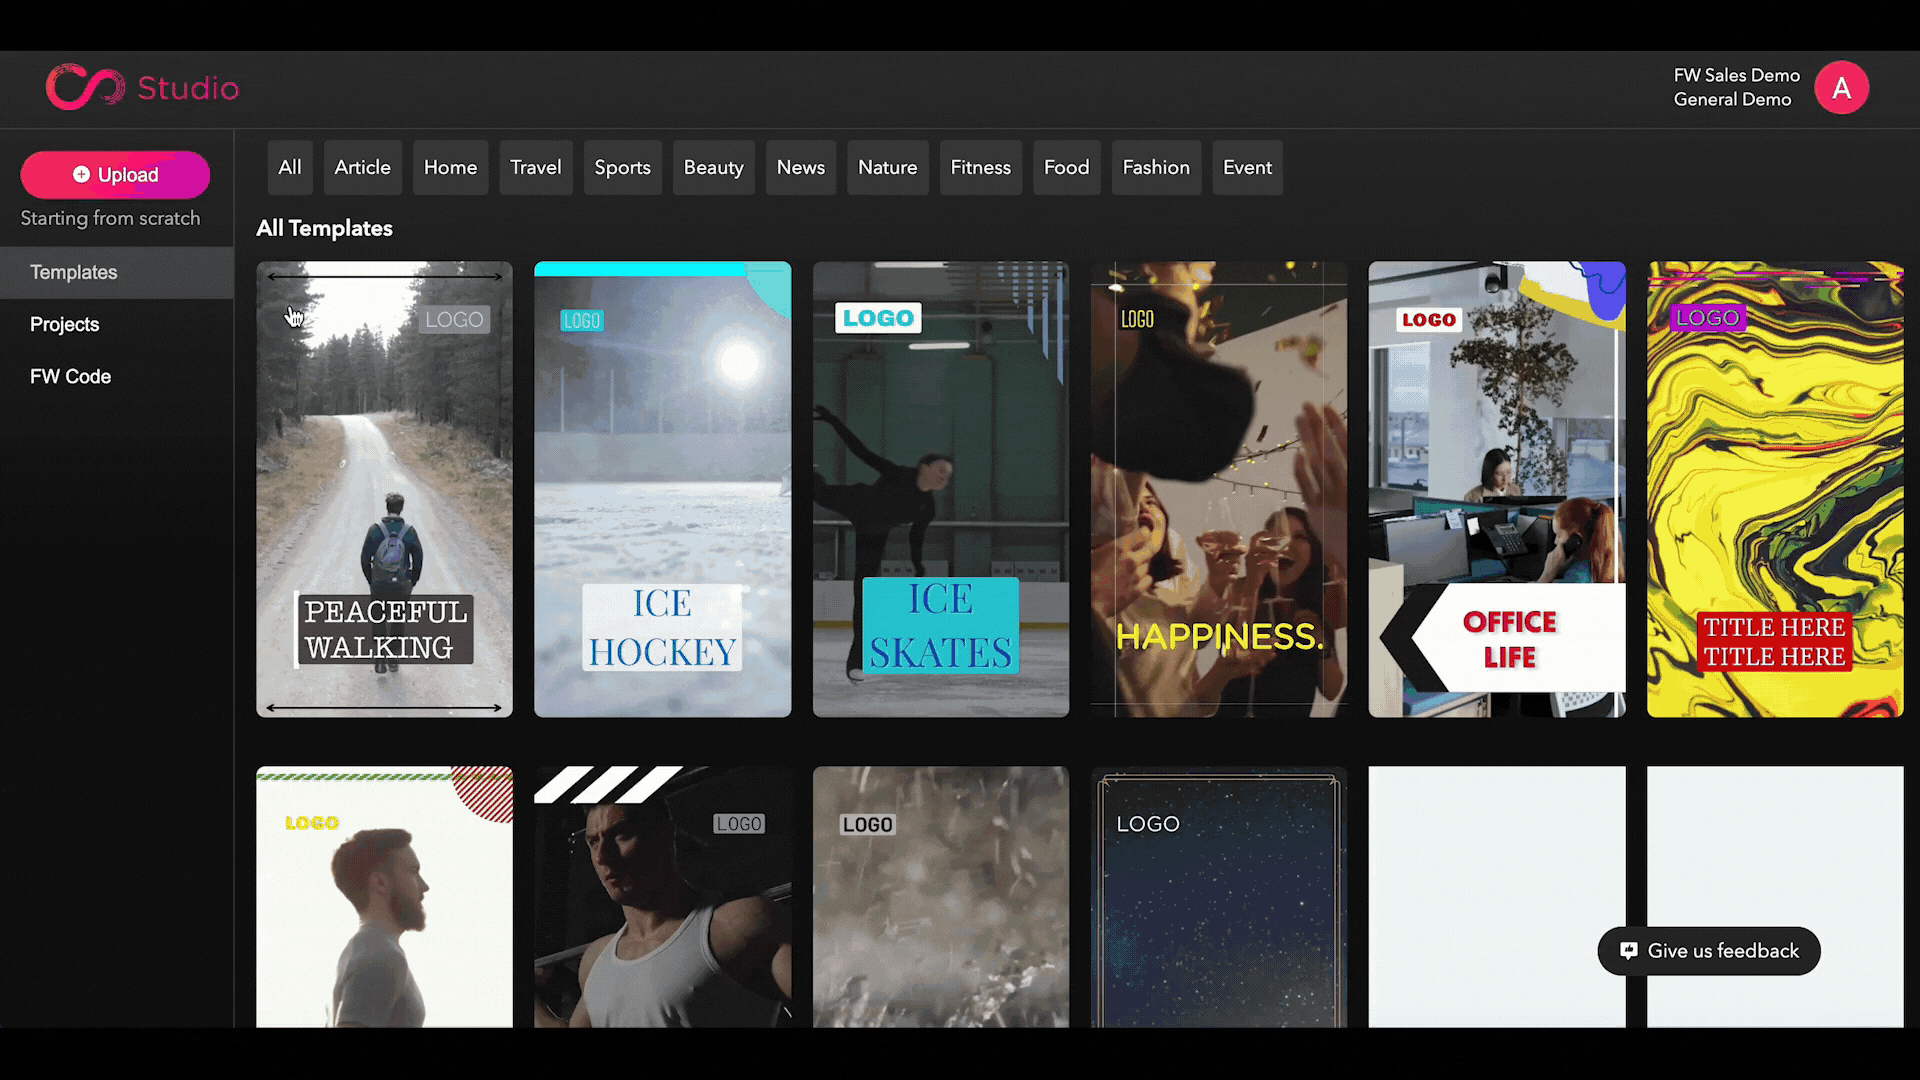Click the Upload button
Image resolution: width=1920 pixels, height=1080 pixels.
click(115, 175)
